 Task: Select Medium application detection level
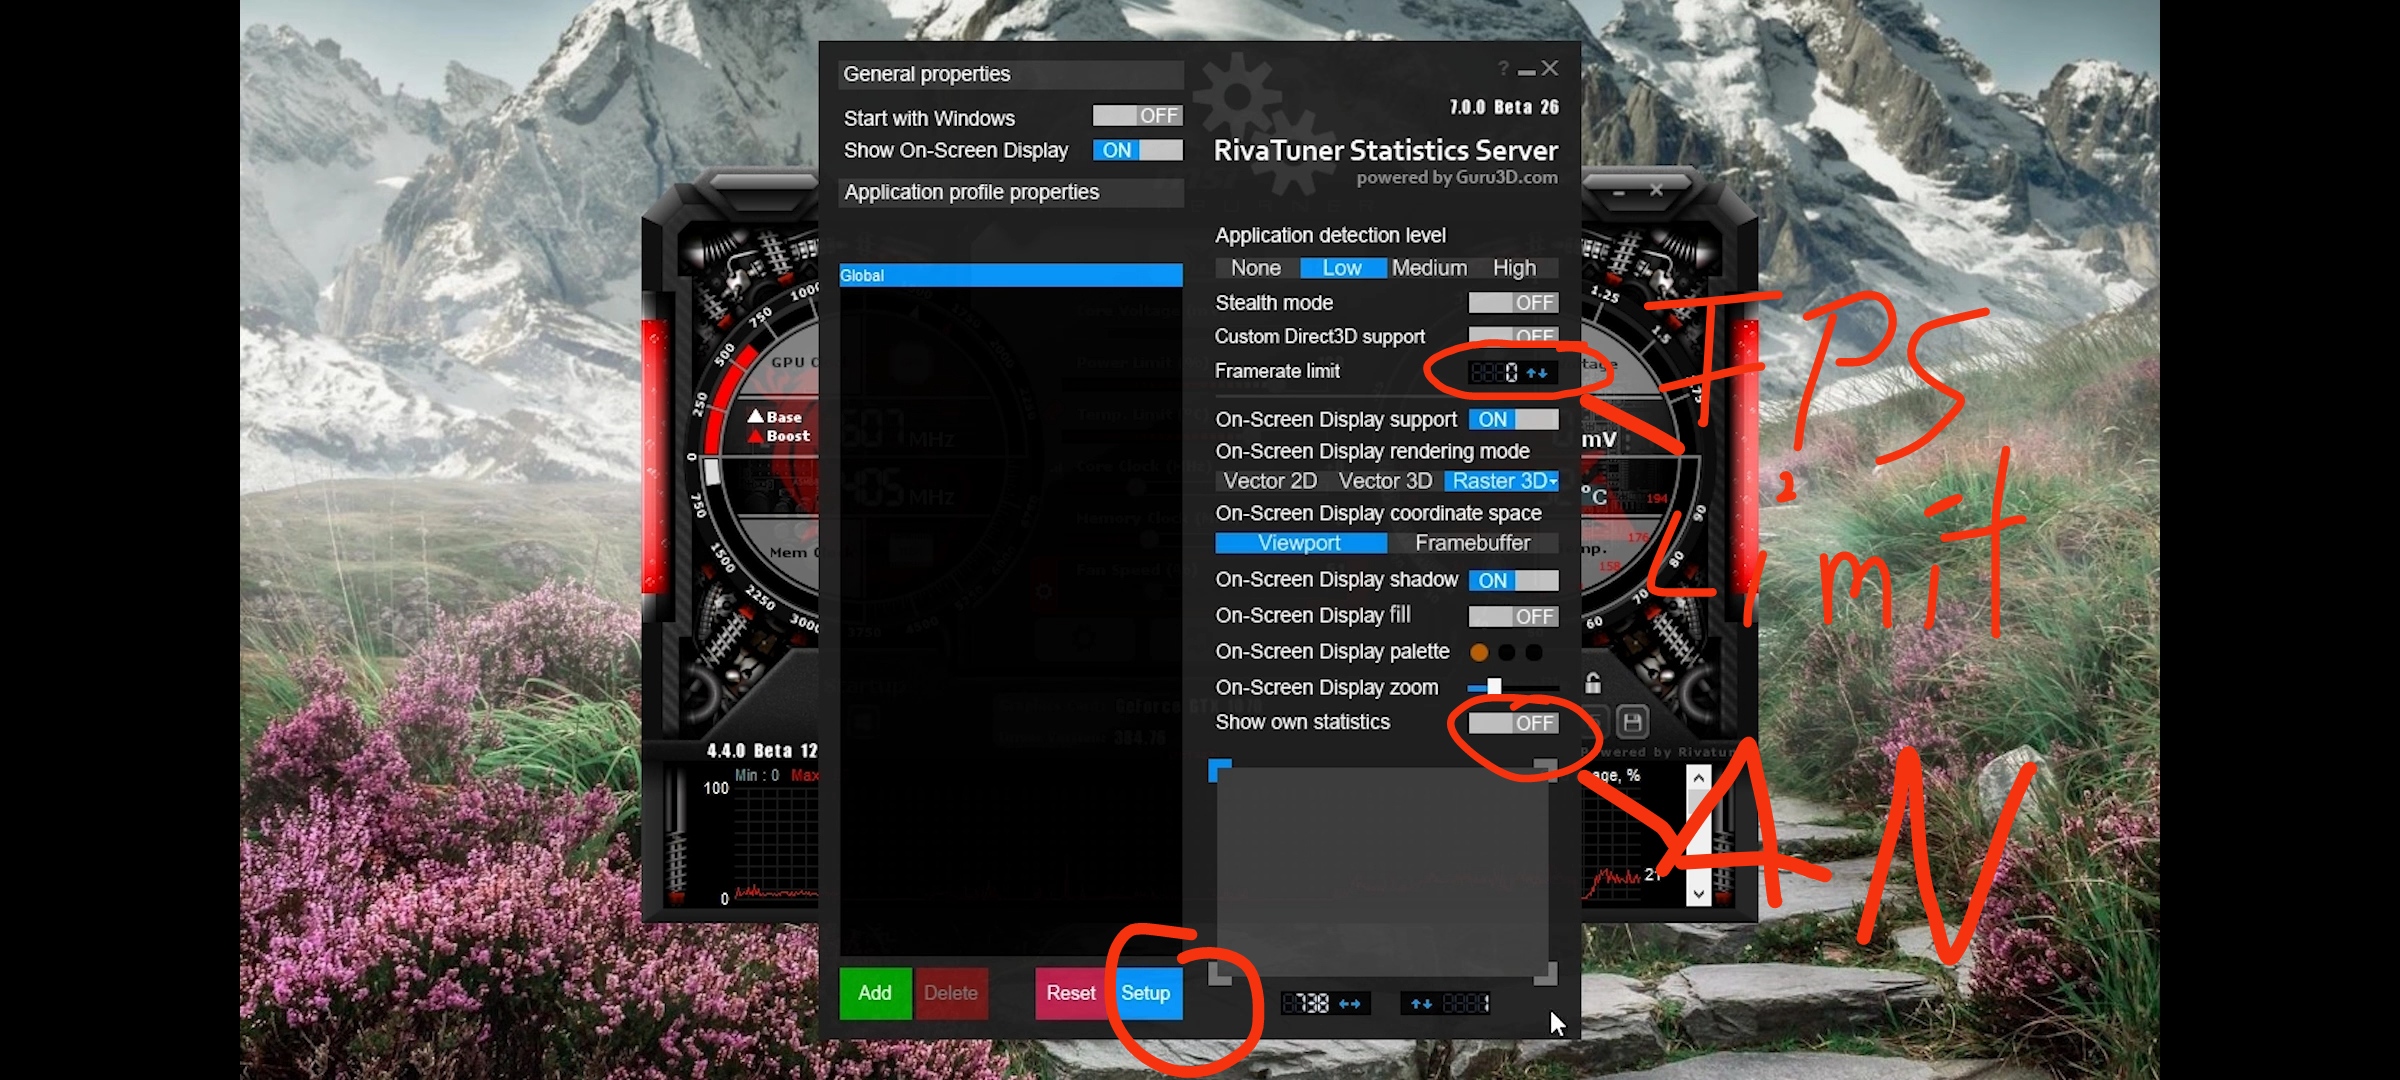pyautogui.click(x=1429, y=268)
